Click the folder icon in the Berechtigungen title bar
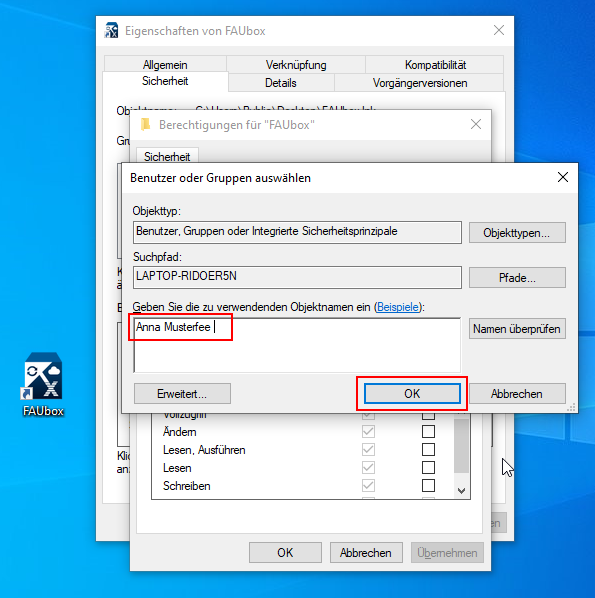This screenshot has width=595, height=598. click(145, 124)
